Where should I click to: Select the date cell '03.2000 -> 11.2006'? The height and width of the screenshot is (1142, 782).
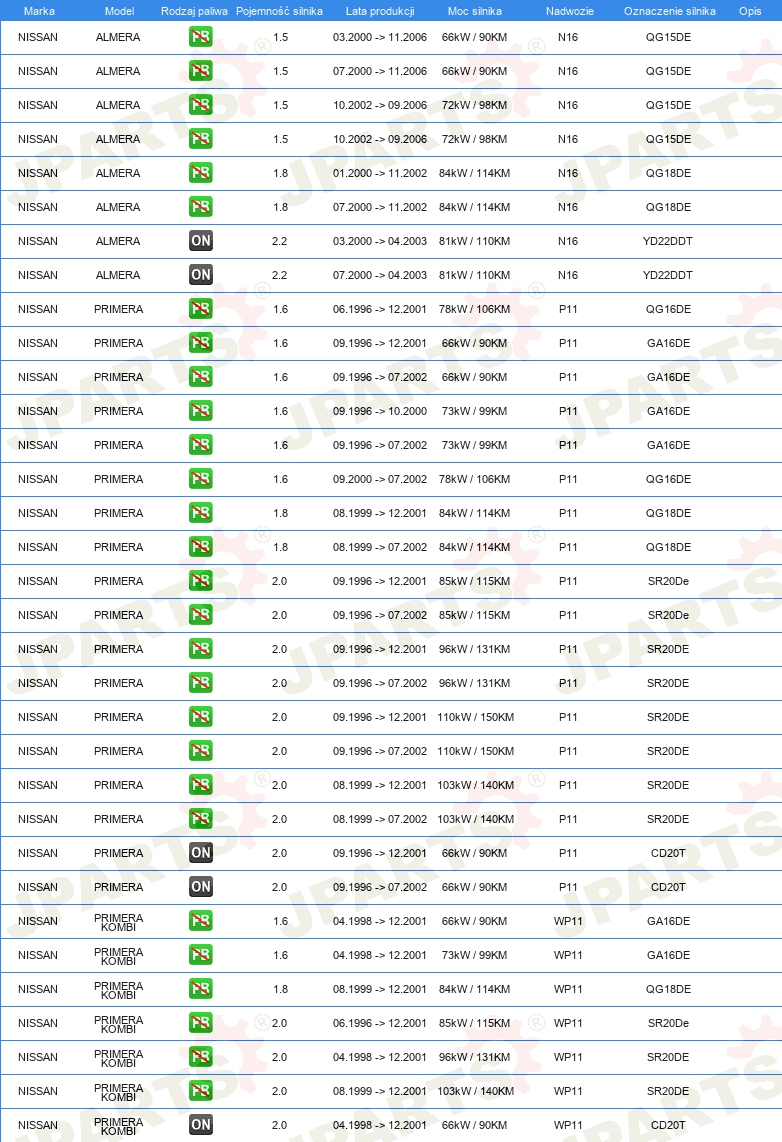(380, 37)
